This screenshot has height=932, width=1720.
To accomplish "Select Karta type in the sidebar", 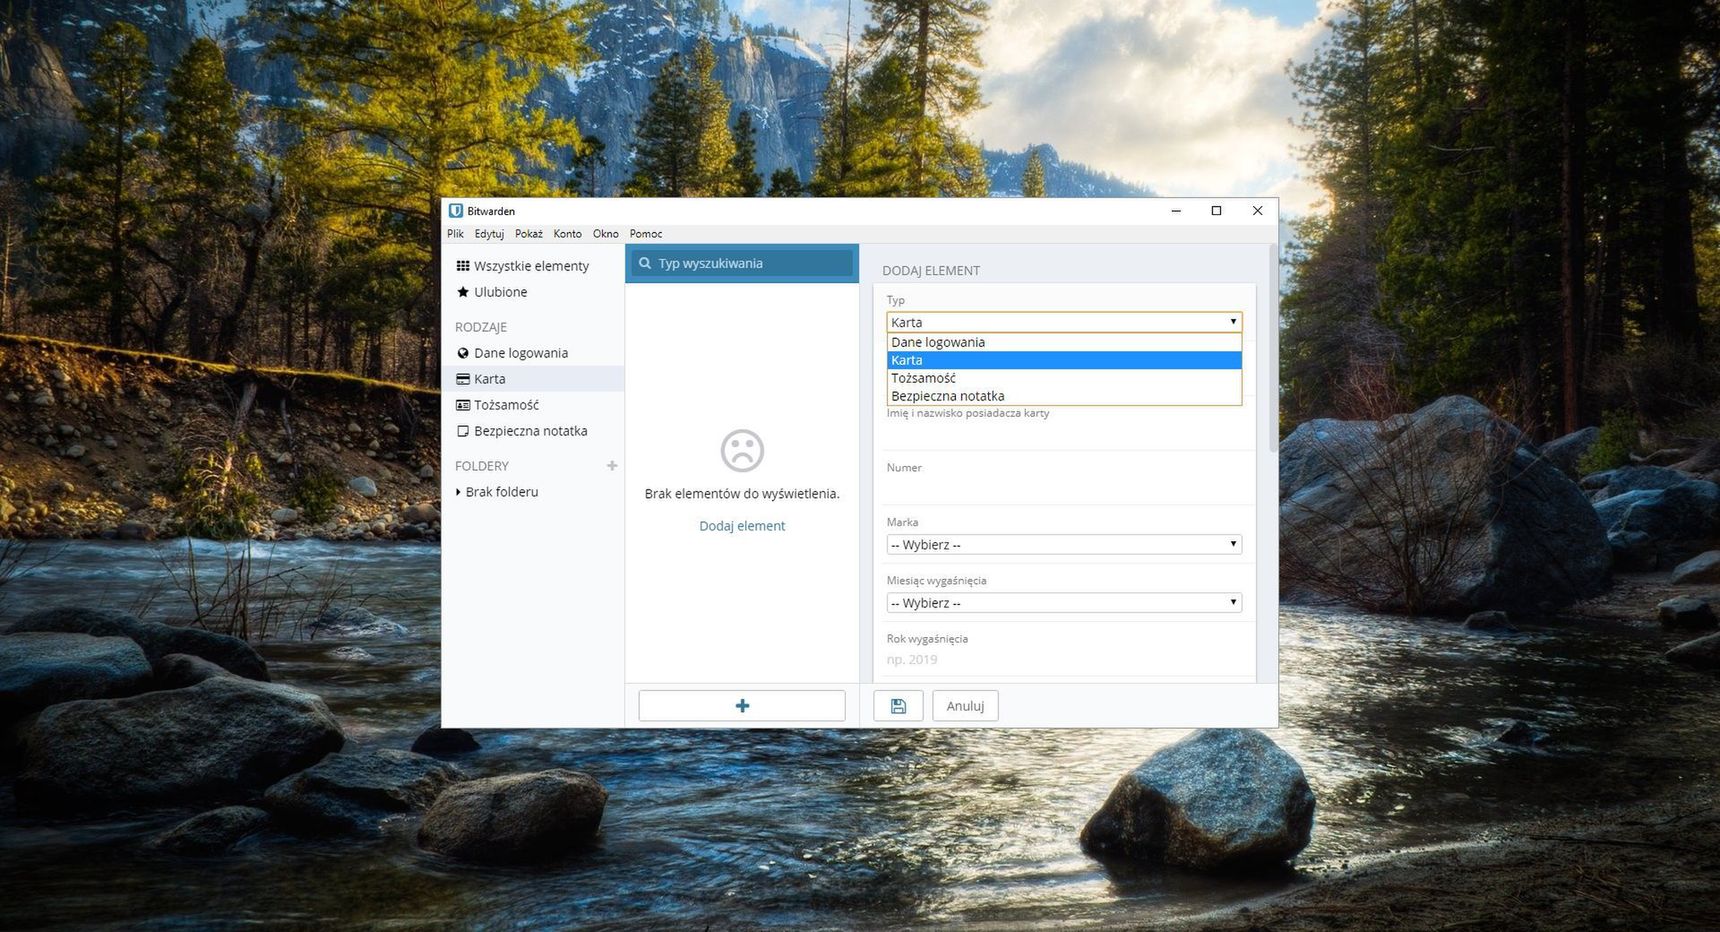I will 532,379.
